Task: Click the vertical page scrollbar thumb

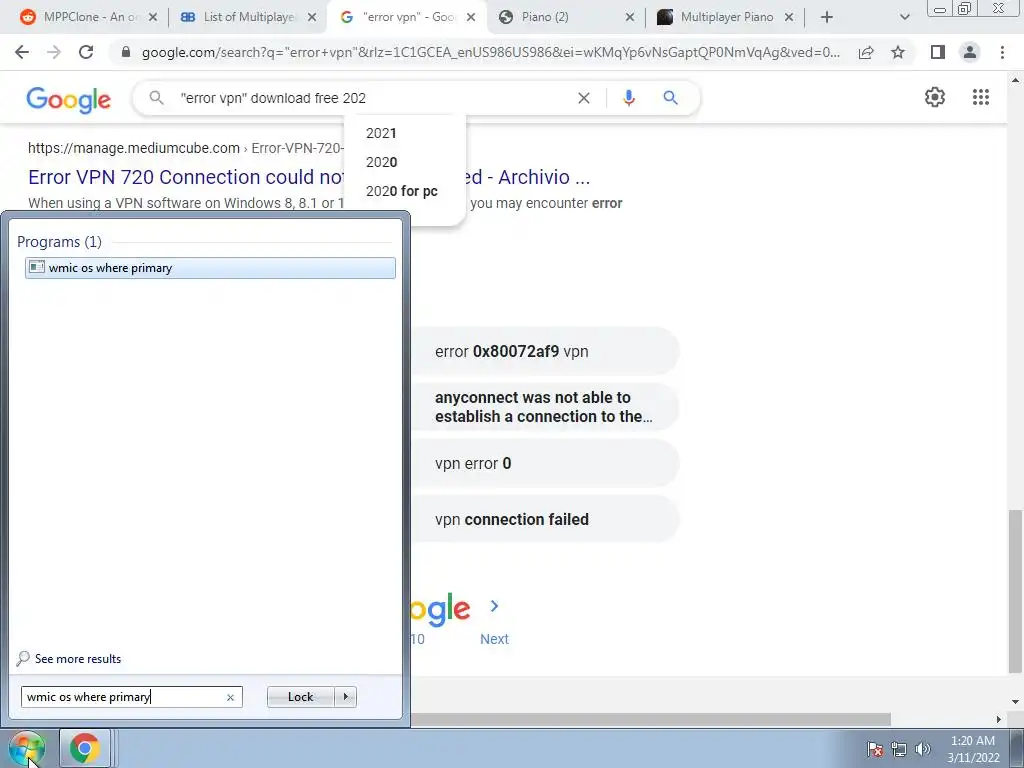Action: tap(1015, 590)
